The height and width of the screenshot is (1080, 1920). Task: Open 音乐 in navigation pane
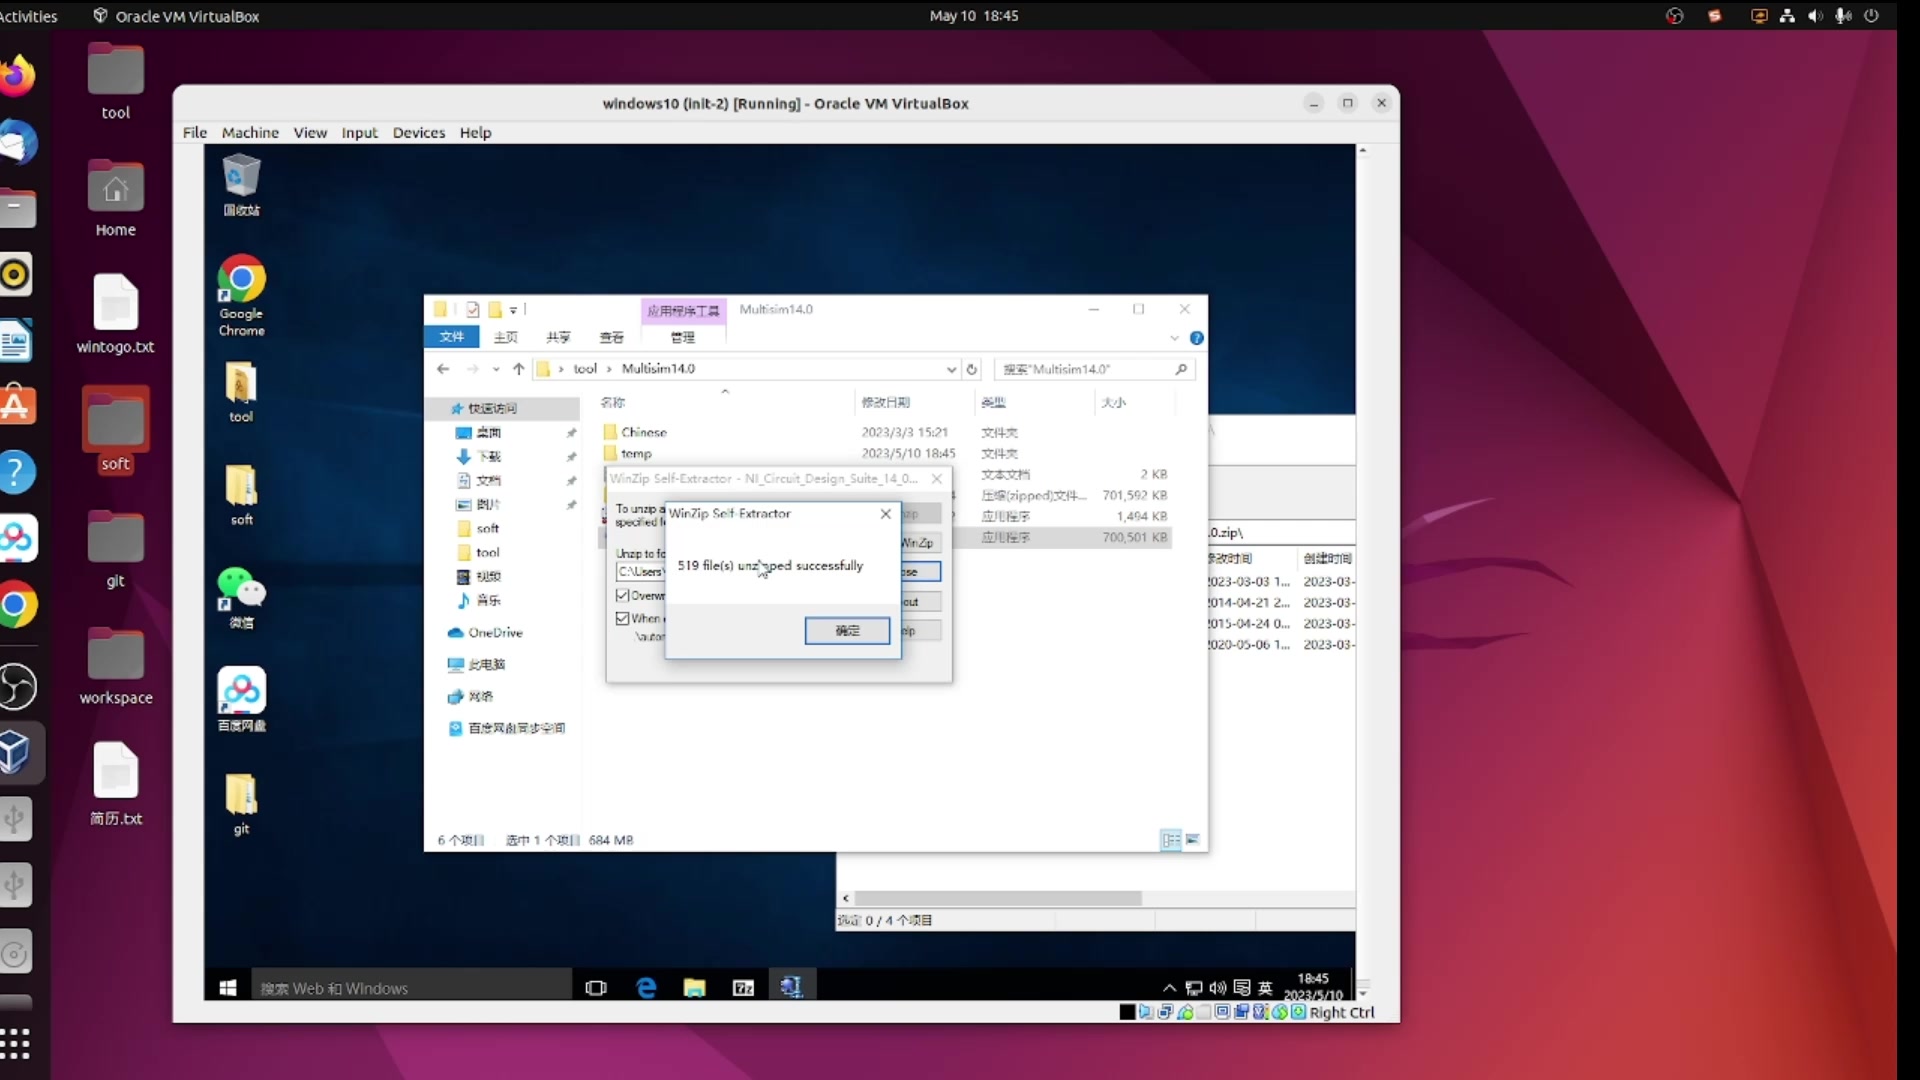(x=488, y=600)
